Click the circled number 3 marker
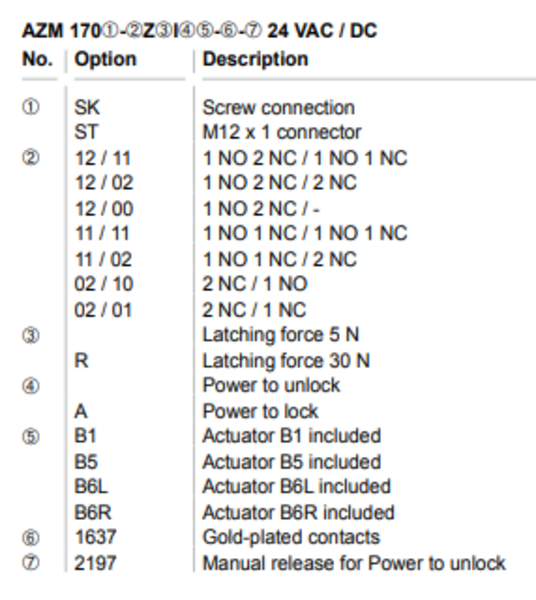Image resolution: width=536 pixels, height=600 pixels. tap(31, 335)
